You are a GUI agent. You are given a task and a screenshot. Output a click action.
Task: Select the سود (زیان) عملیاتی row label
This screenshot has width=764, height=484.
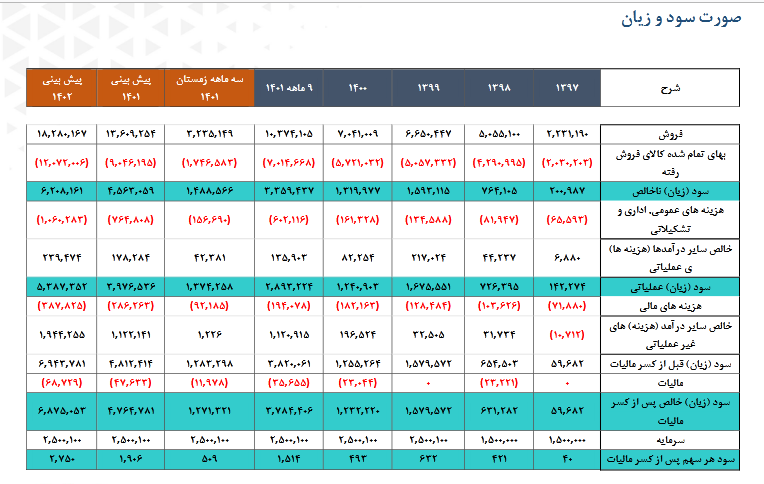pos(692,287)
